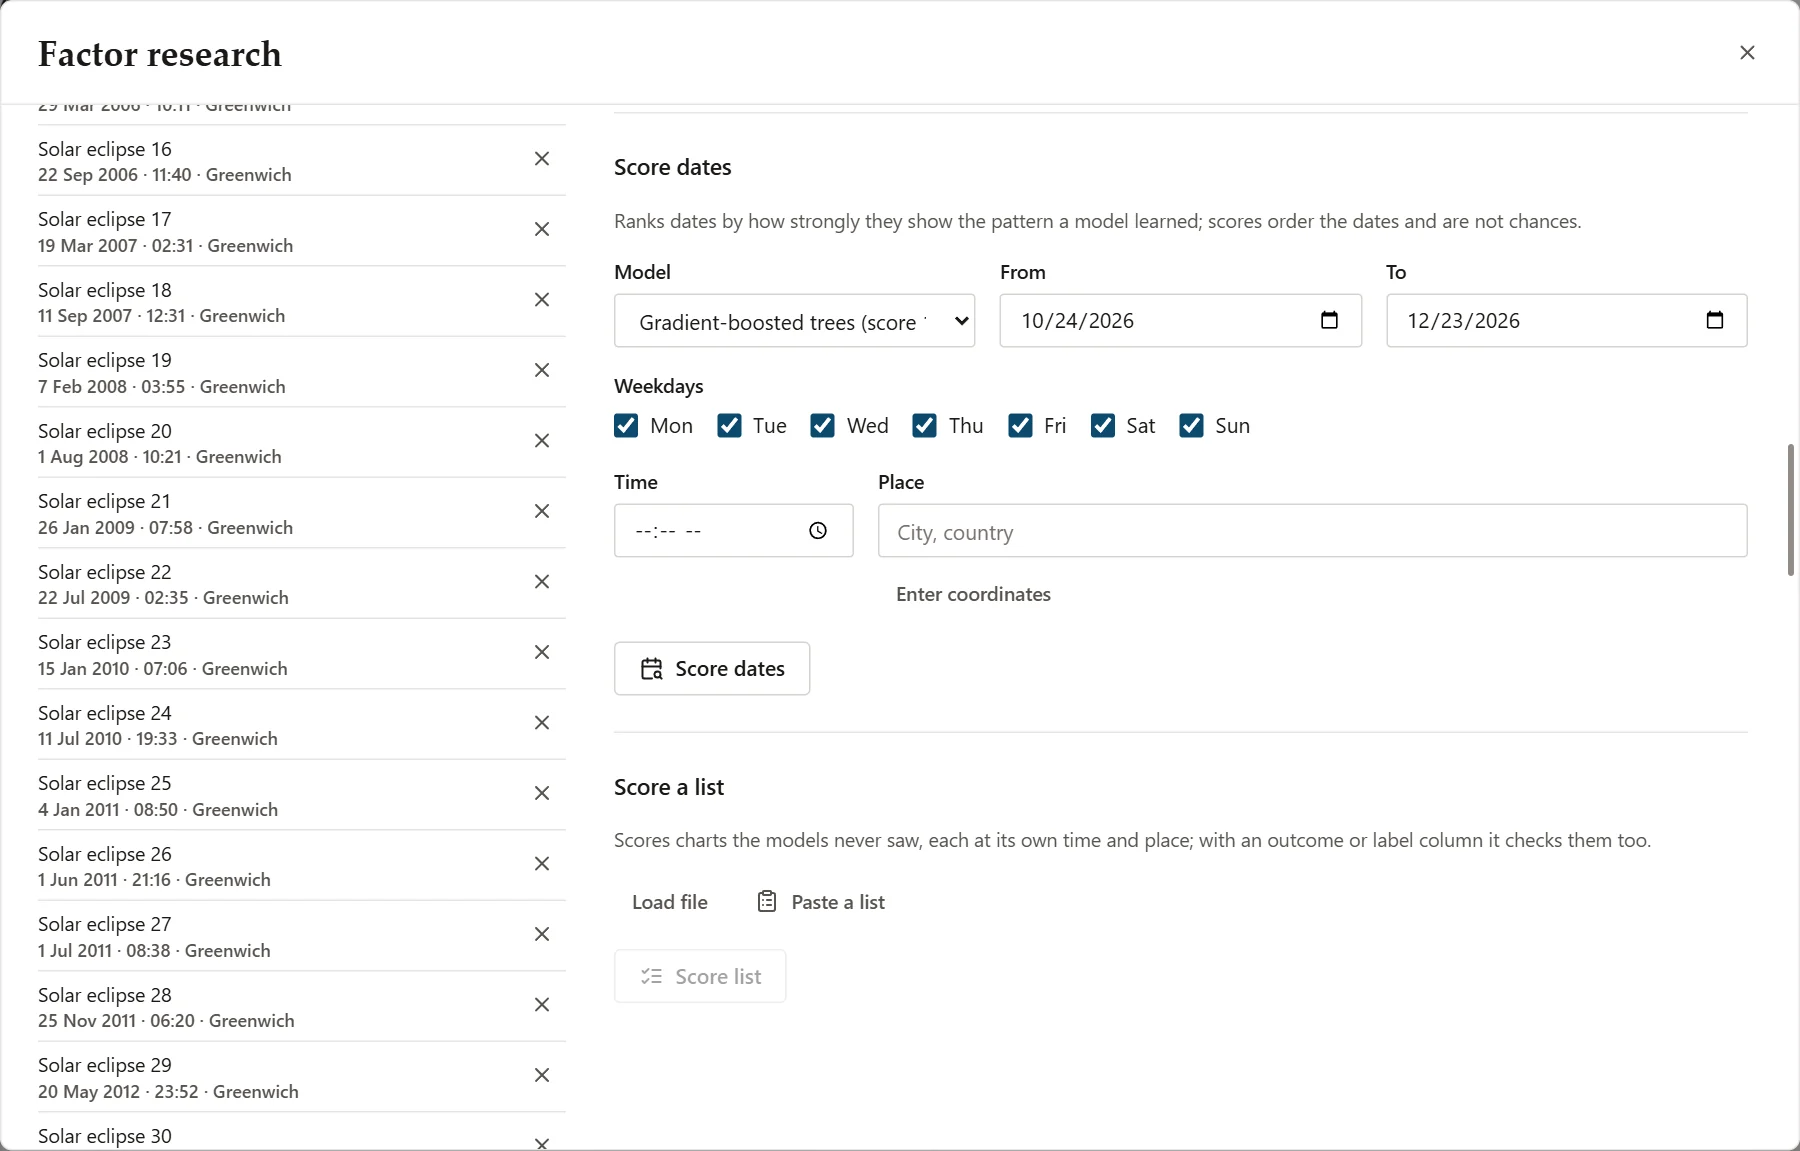
Task: Toggle the Sat weekday checkbox
Action: [x=1103, y=426]
